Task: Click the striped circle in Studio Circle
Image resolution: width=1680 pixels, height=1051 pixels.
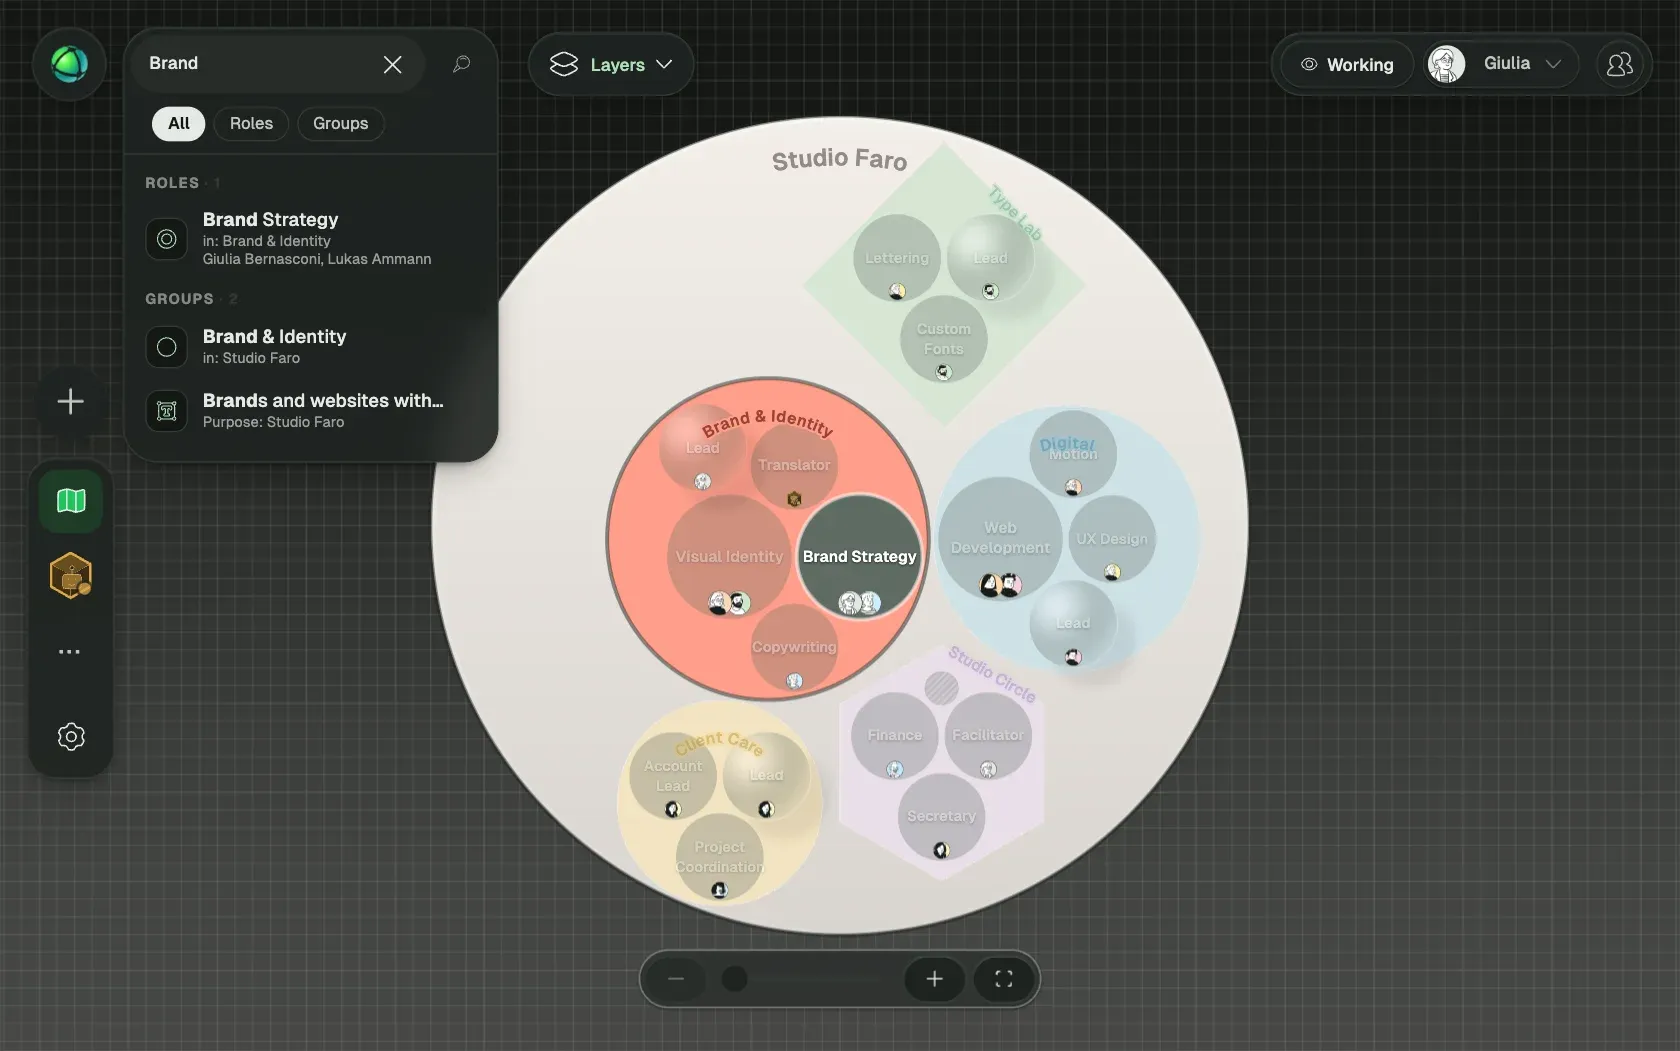Action: [941, 688]
